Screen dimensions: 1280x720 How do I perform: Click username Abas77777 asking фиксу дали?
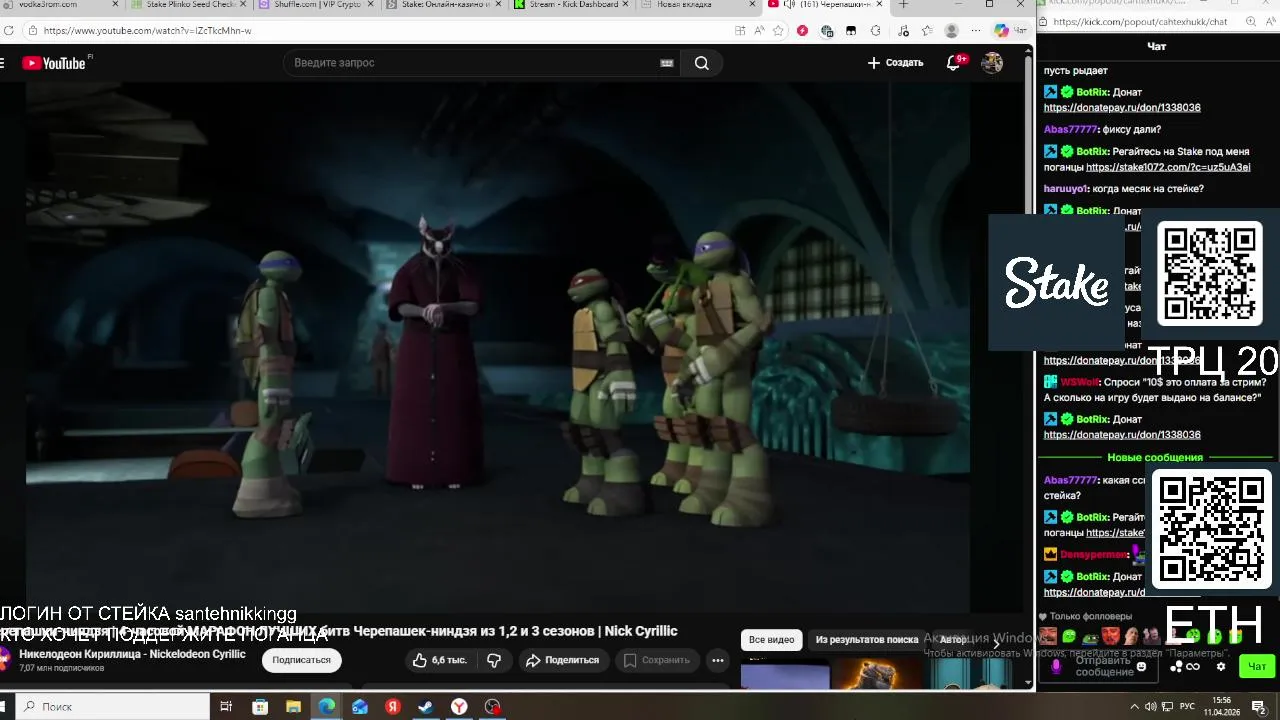tap(1070, 129)
